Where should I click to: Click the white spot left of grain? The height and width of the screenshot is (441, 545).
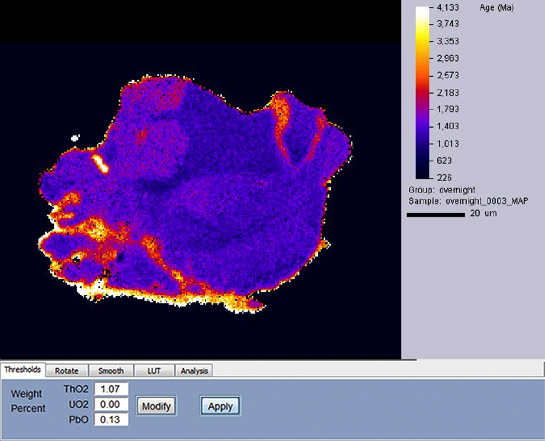tap(75, 138)
